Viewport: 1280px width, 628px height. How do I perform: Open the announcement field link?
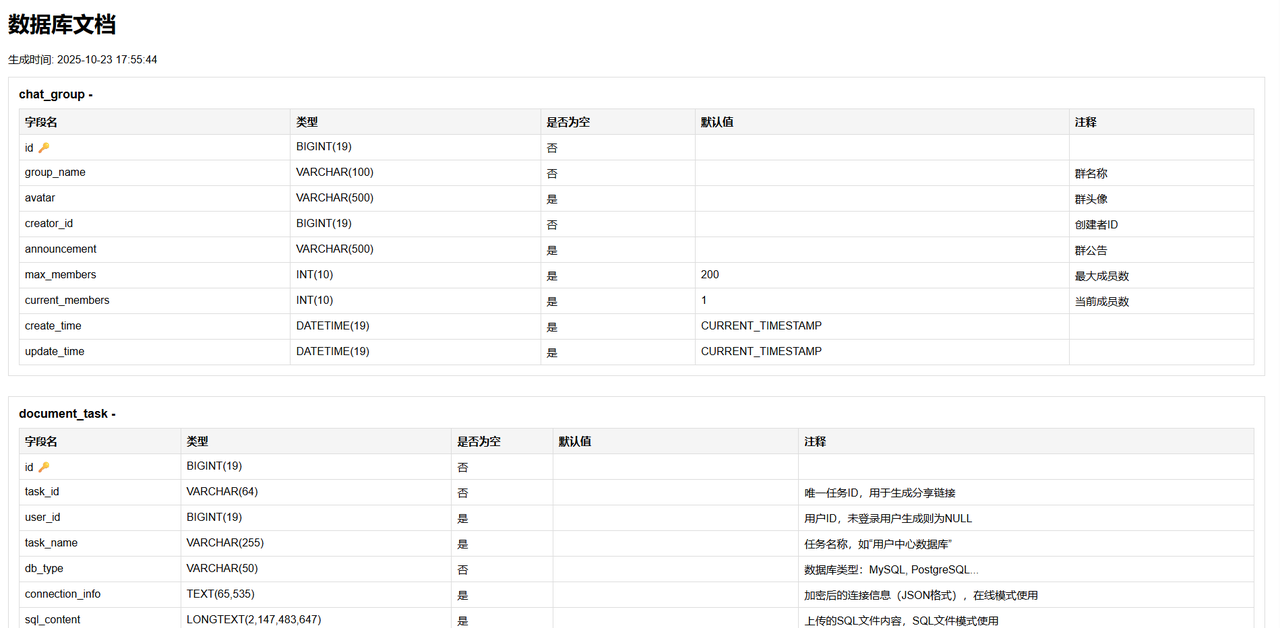[x=59, y=249]
